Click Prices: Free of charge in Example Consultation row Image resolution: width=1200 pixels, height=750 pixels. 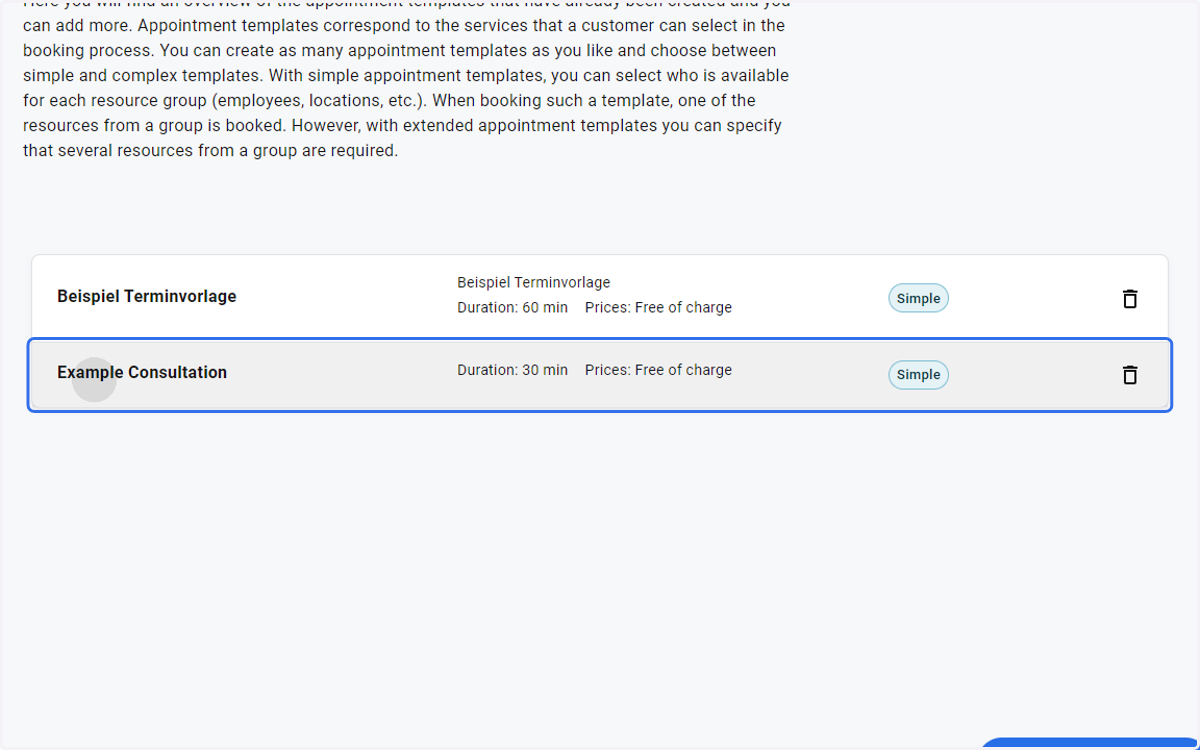pos(658,370)
